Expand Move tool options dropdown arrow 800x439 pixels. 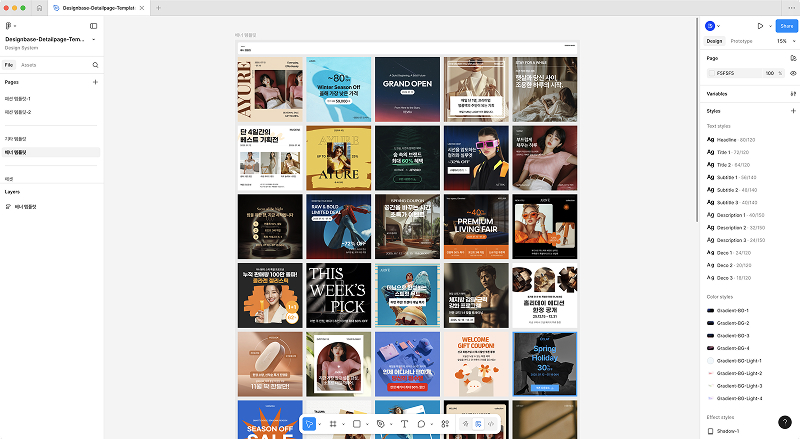coord(320,424)
